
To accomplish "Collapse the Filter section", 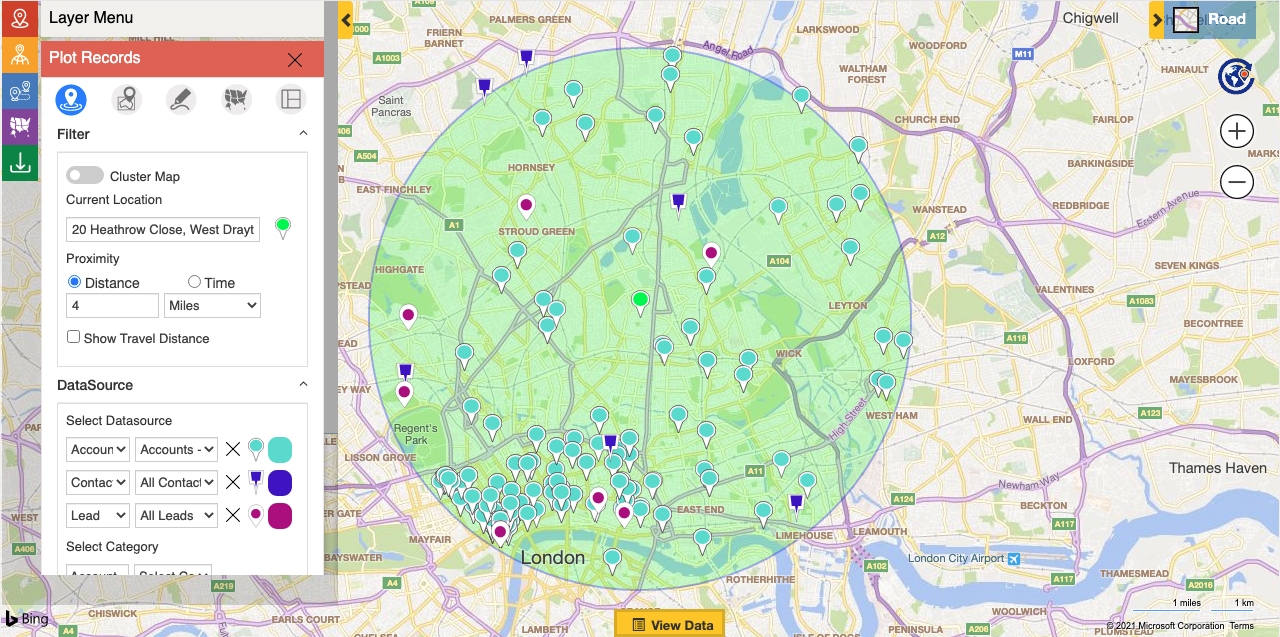I will coord(303,134).
